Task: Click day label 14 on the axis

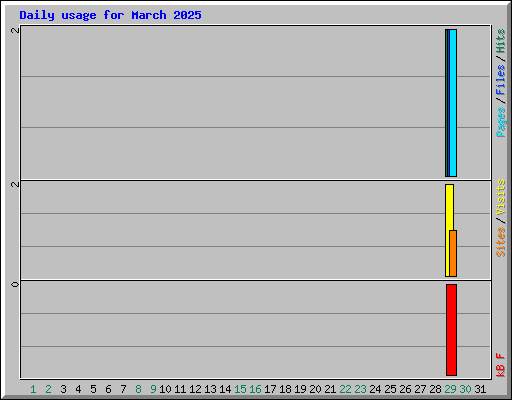Action: (x=225, y=389)
